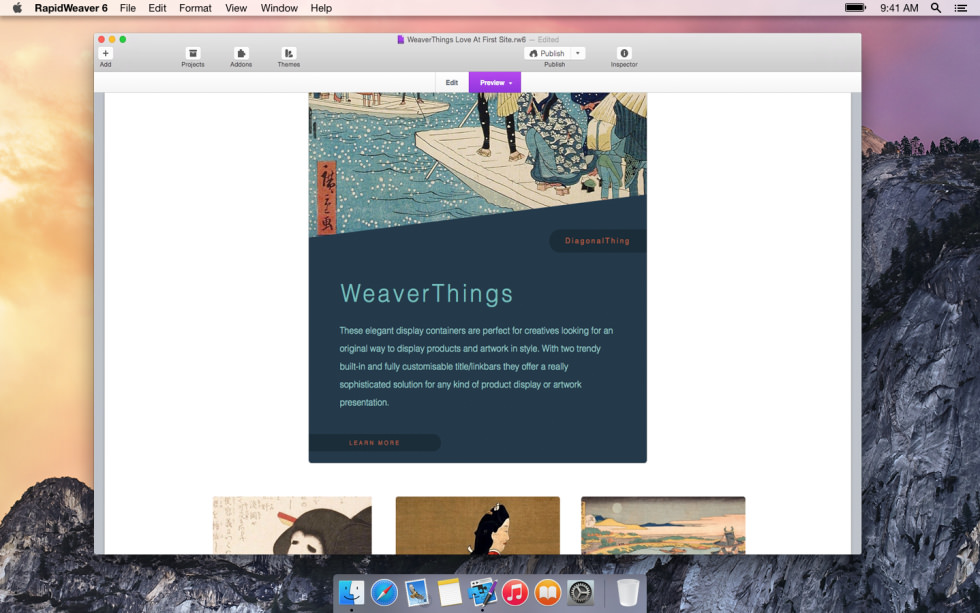
Task: Open the Projects toolbar icon
Action: (x=193, y=54)
